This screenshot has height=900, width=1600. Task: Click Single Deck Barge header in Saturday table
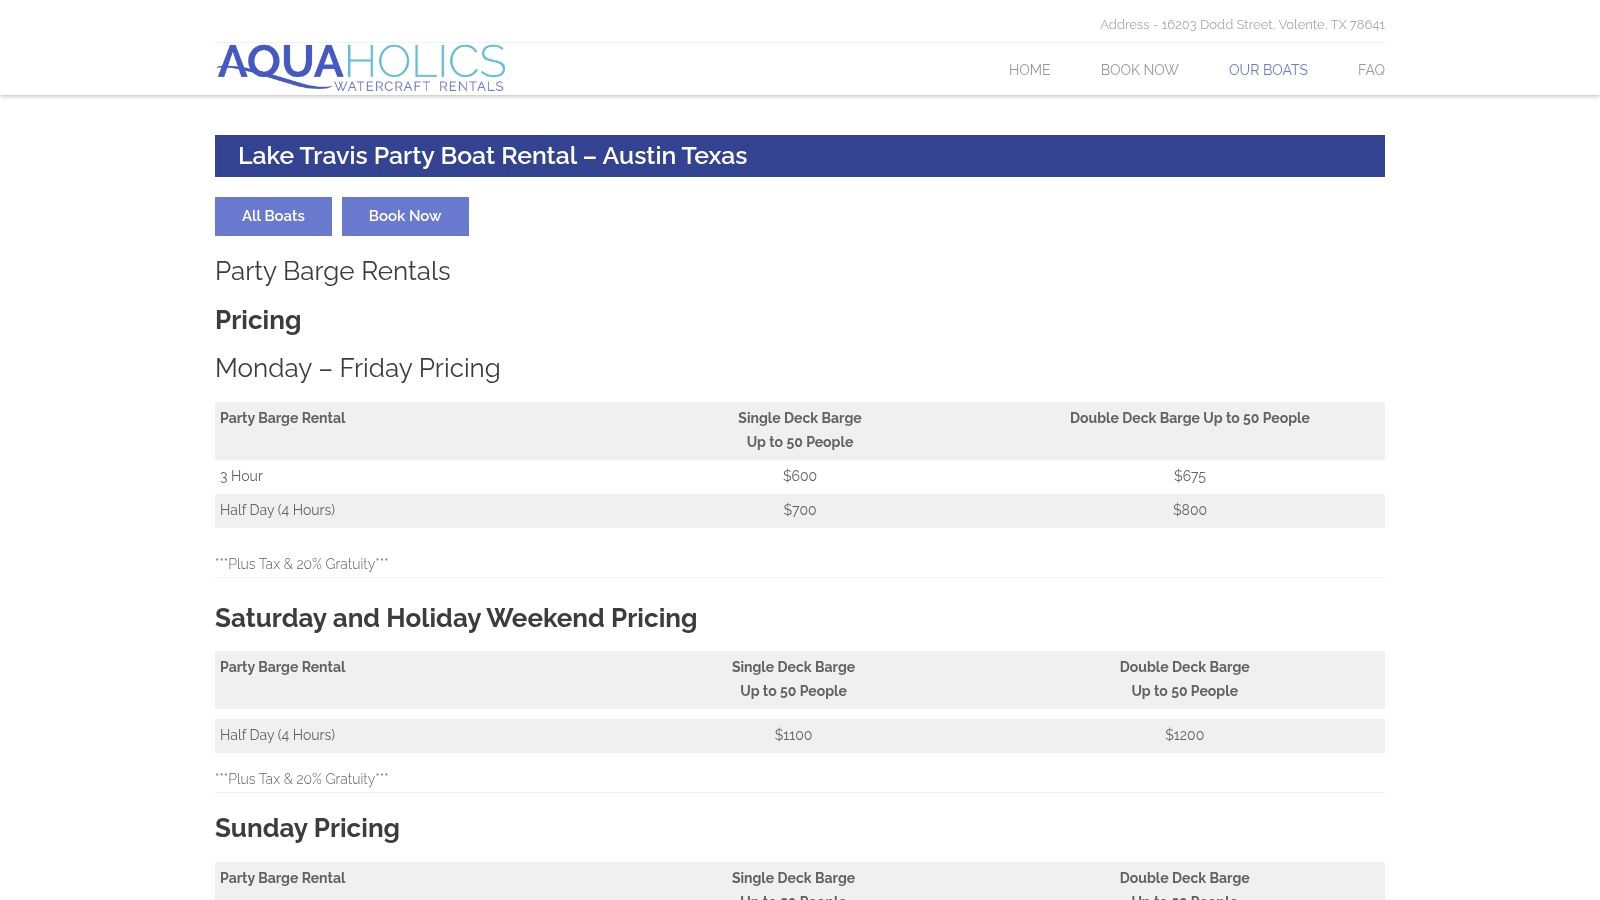coord(793,679)
